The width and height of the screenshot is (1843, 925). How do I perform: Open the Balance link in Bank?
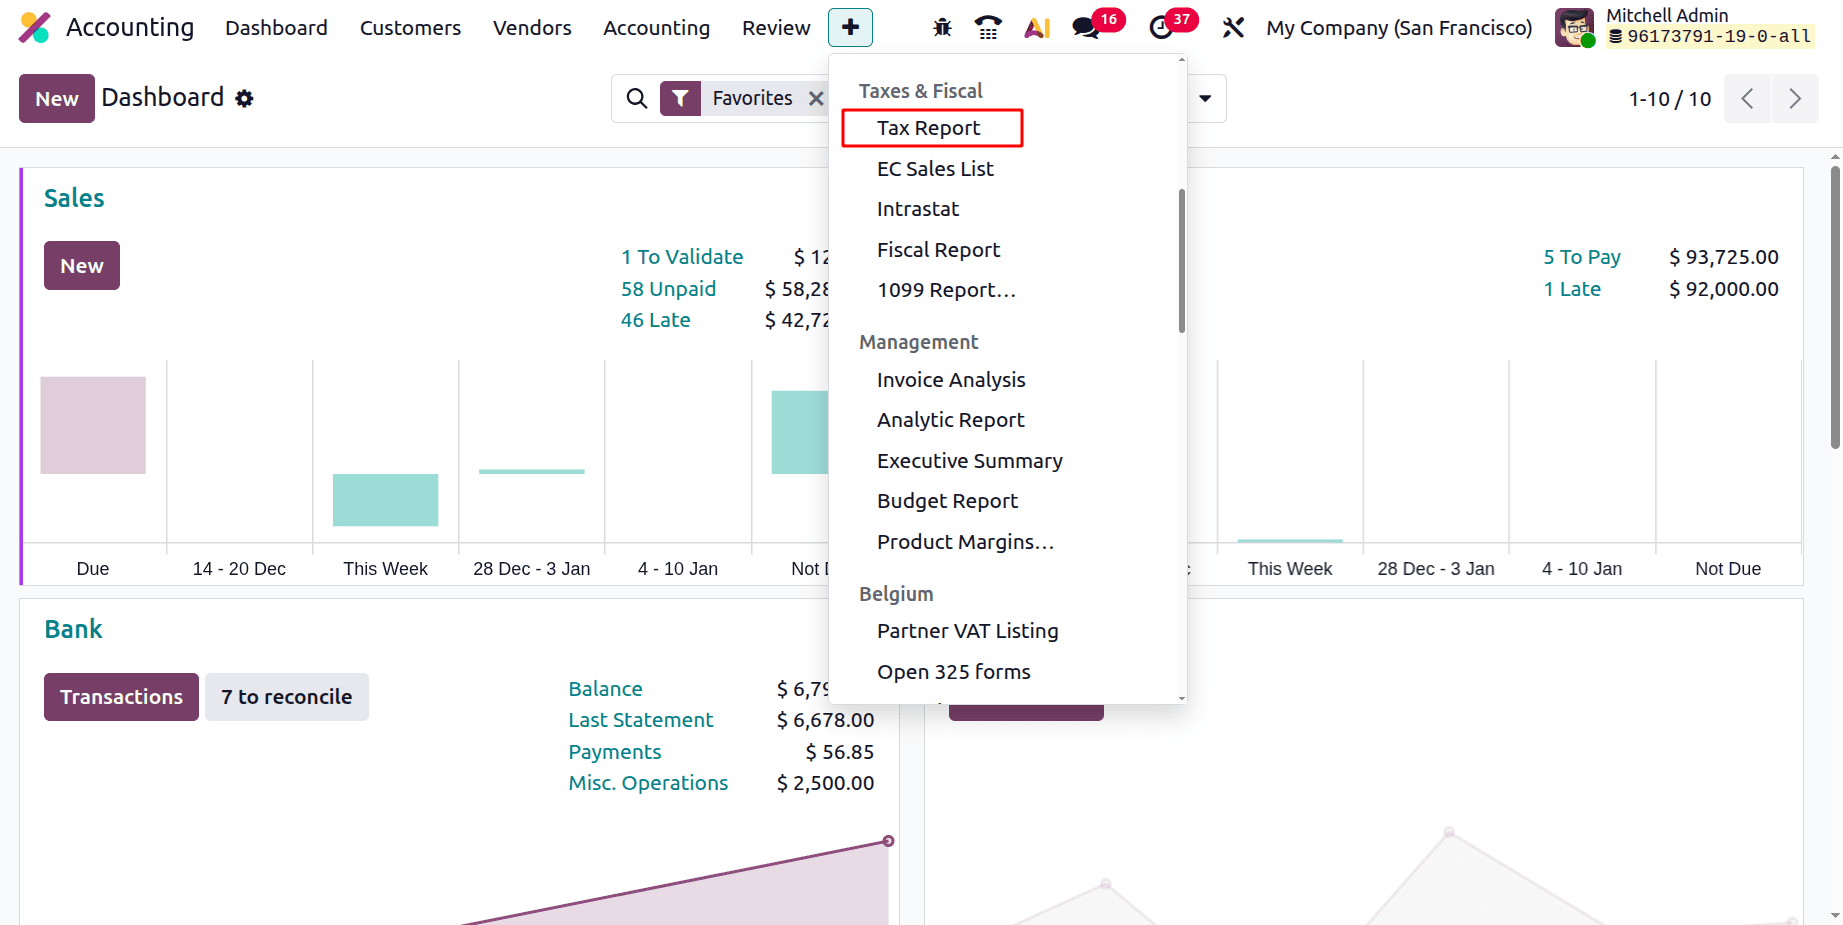pyautogui.click(x=605, y=689)
